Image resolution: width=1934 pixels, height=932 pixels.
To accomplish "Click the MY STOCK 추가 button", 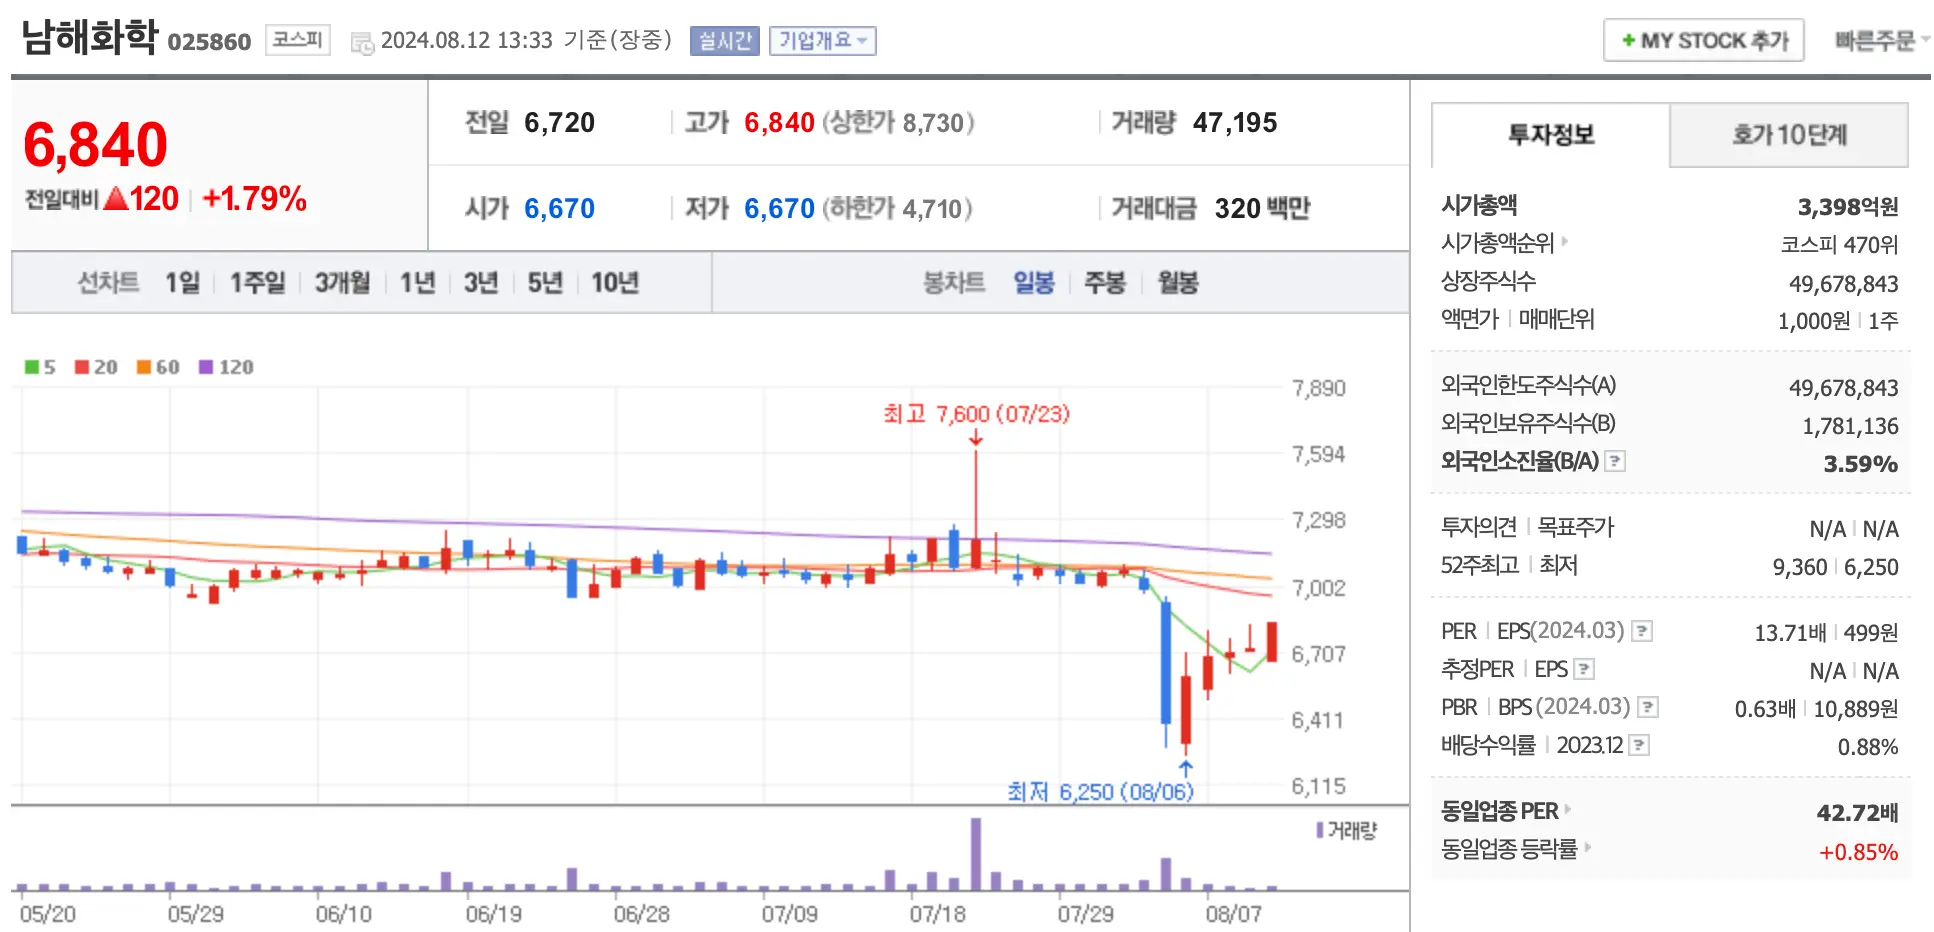I will point(1703,39).
